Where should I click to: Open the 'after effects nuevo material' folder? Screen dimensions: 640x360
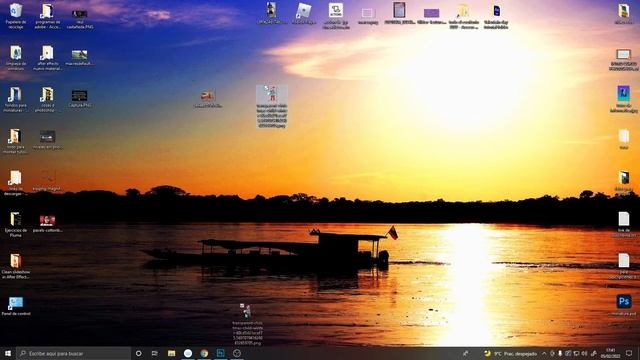47,58
